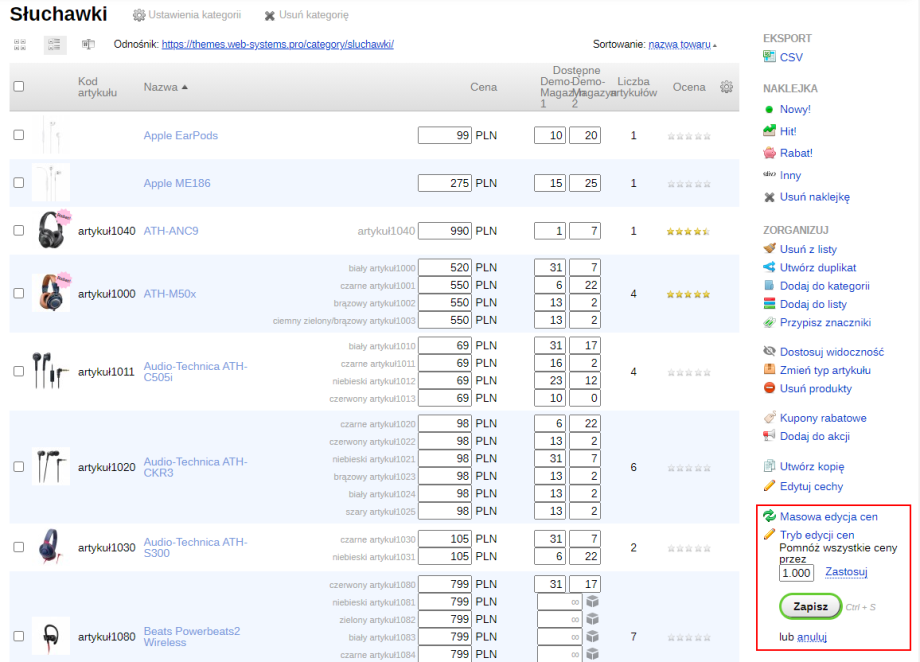Click Apple EarPods star rating
The image size is (920, 662).
689,136
